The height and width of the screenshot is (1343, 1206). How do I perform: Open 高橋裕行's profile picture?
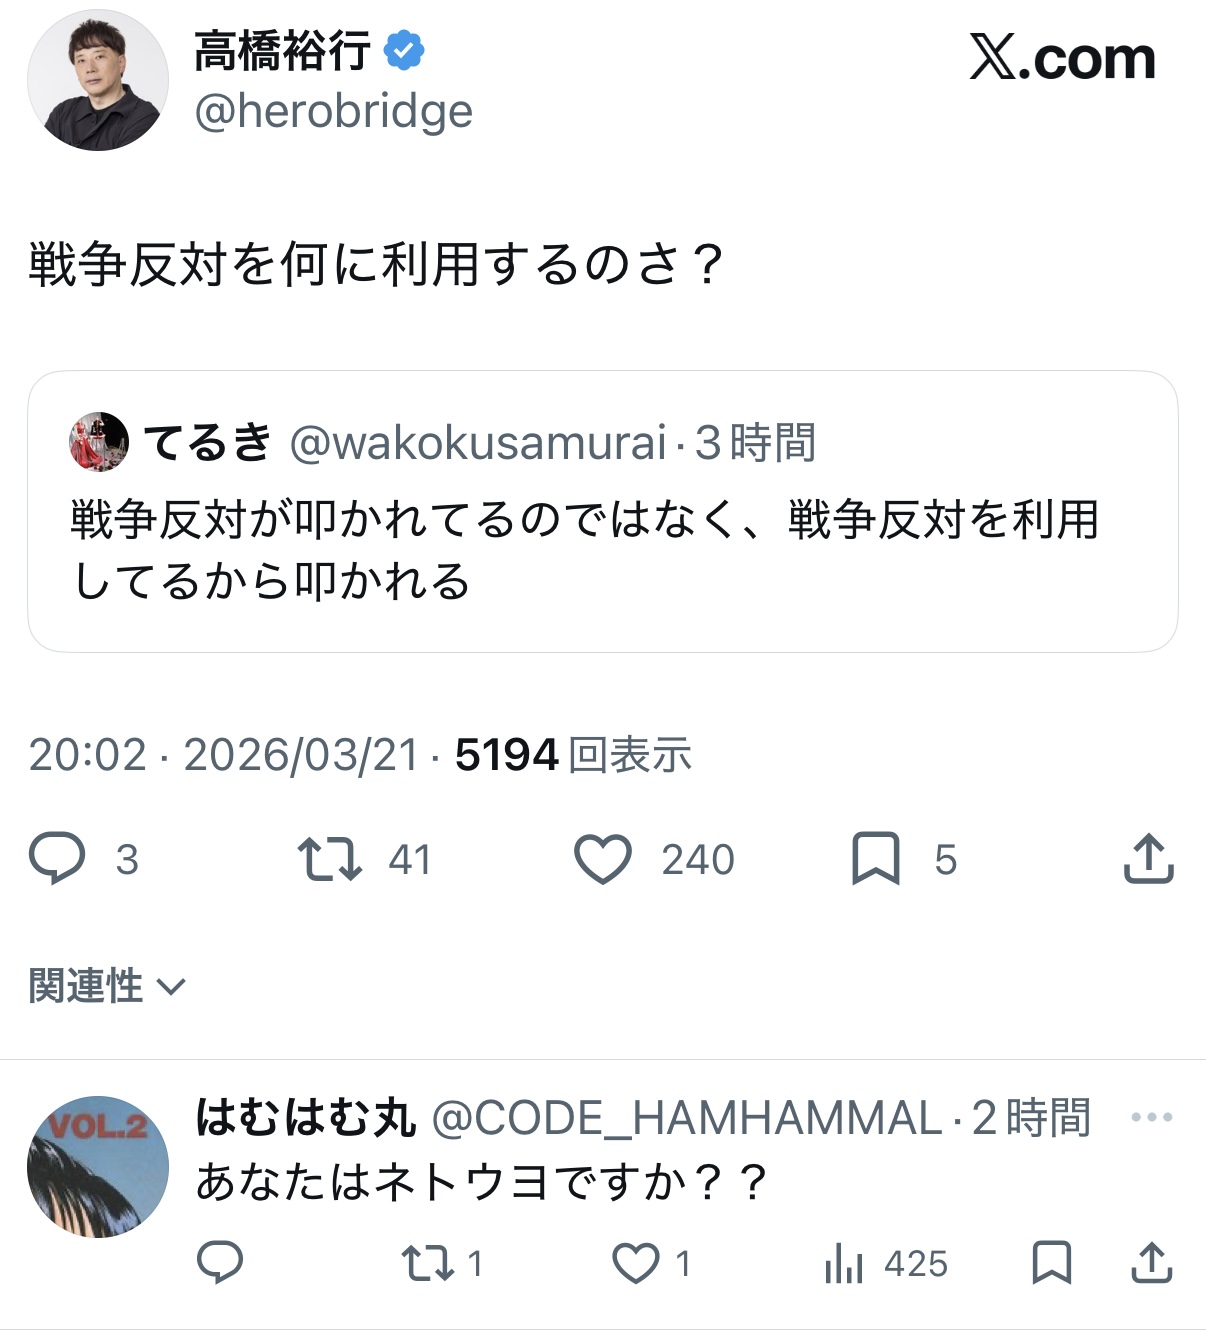[98, 81]
